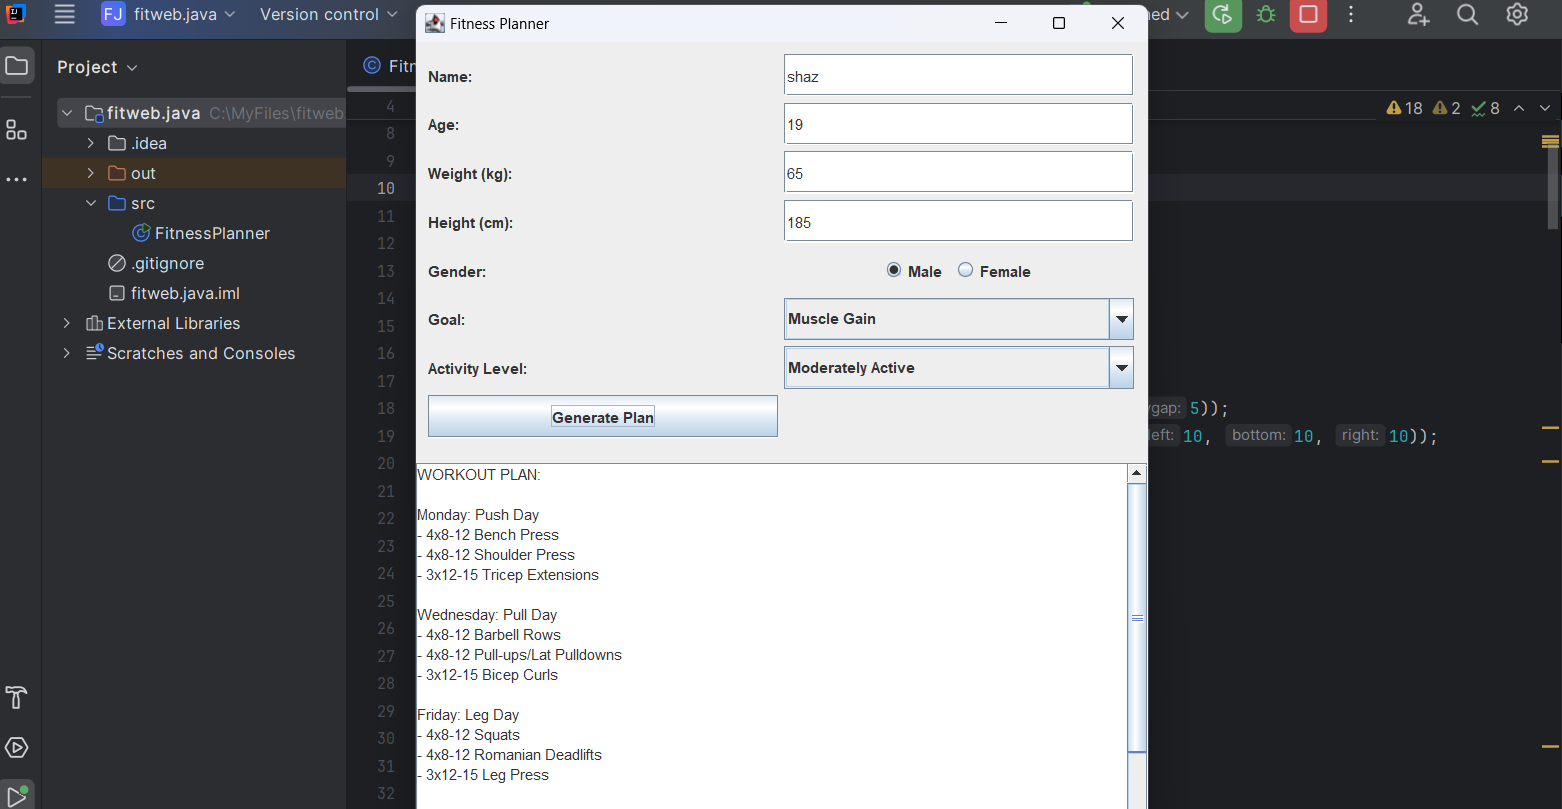Stop the running application with red button

click(1308, 15)
